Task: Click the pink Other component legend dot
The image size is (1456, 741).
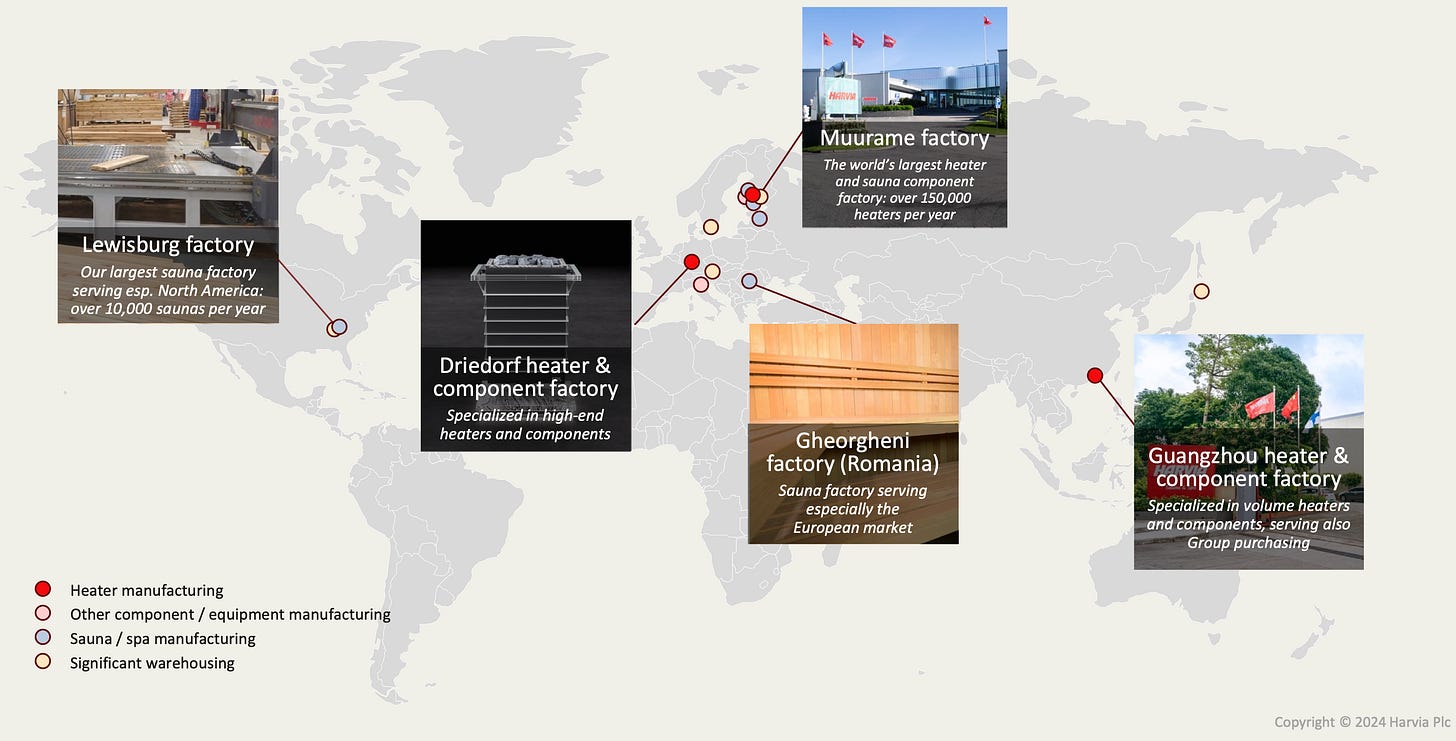Action: pyautogui.click(x=42, y=613)
